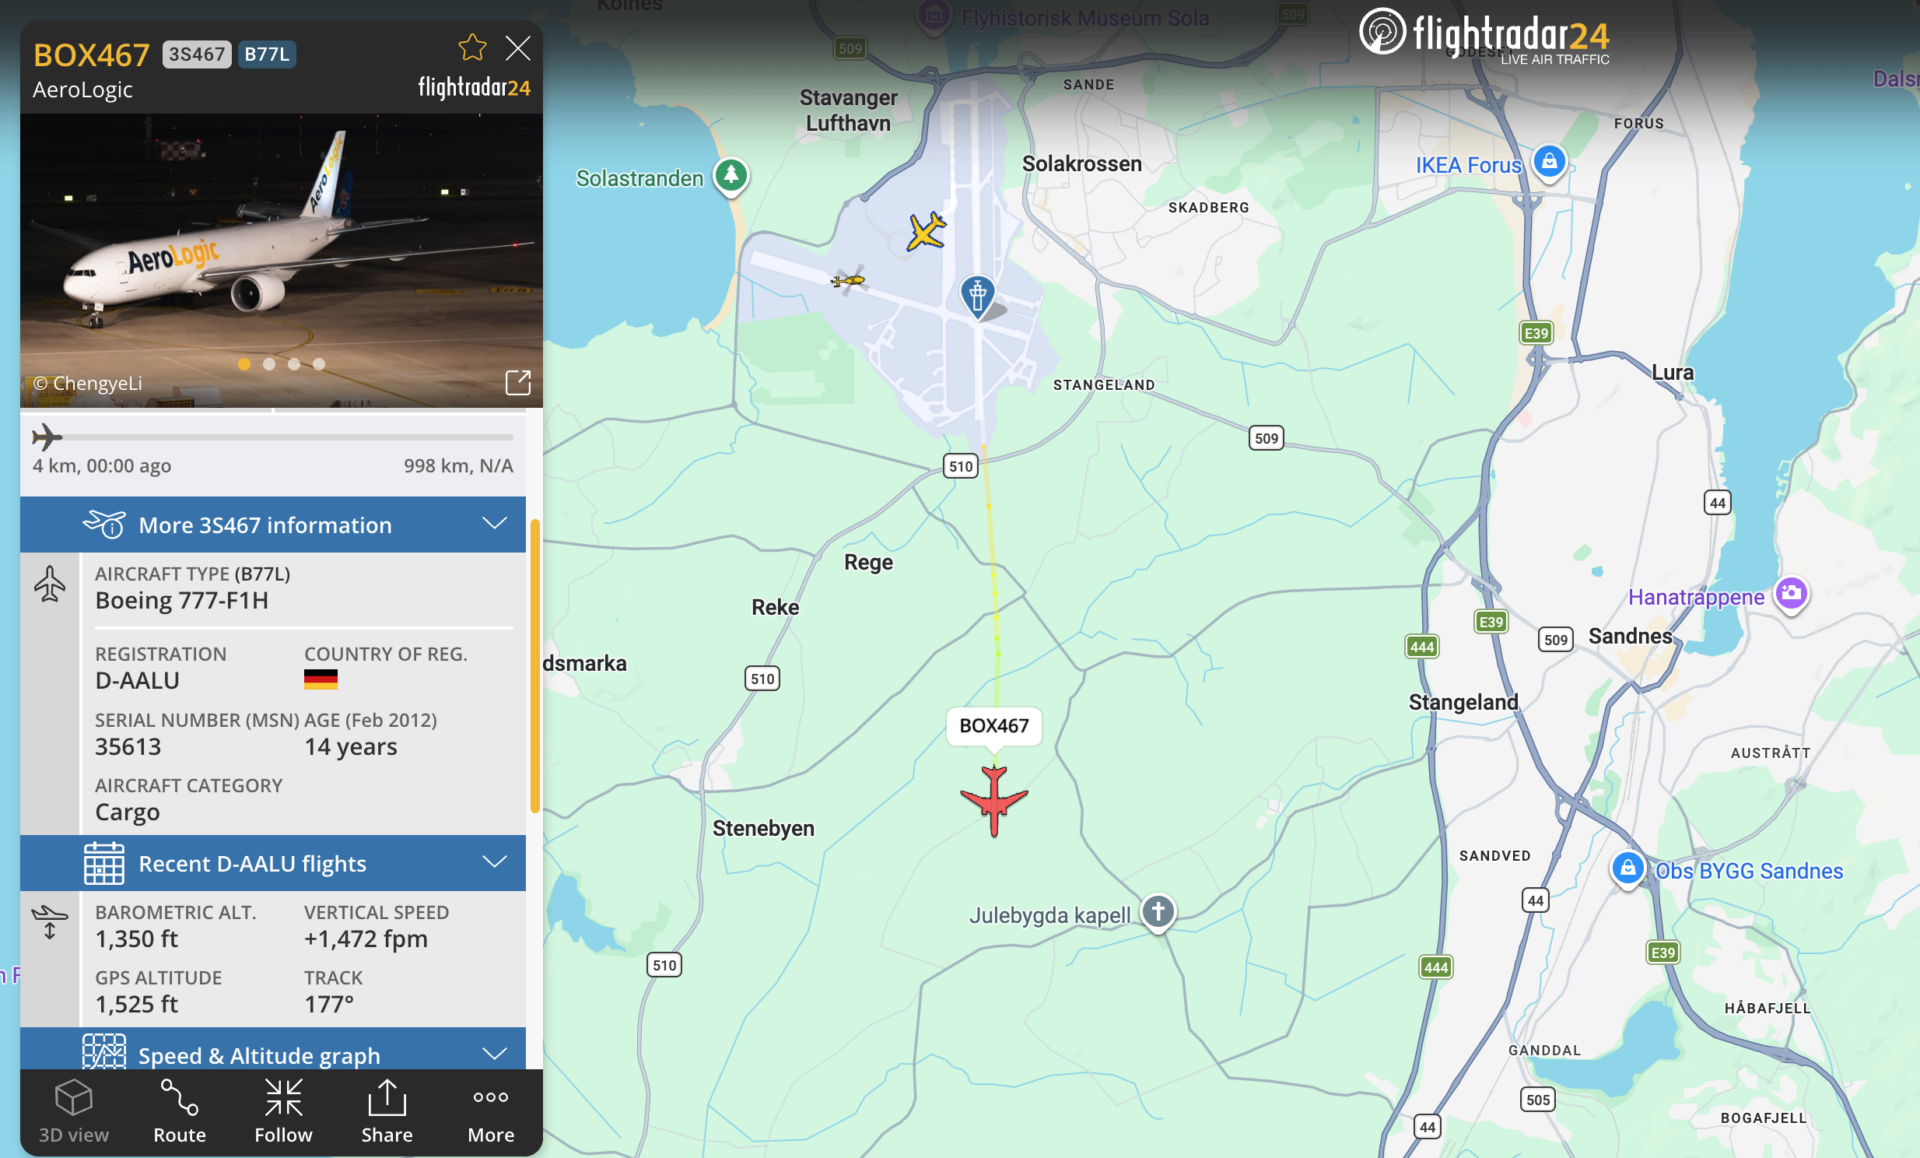The height and width of the screenshot is (1158, 1920).
Task: Expand Recent D-AALU flights section
Action: pos(273,863)
